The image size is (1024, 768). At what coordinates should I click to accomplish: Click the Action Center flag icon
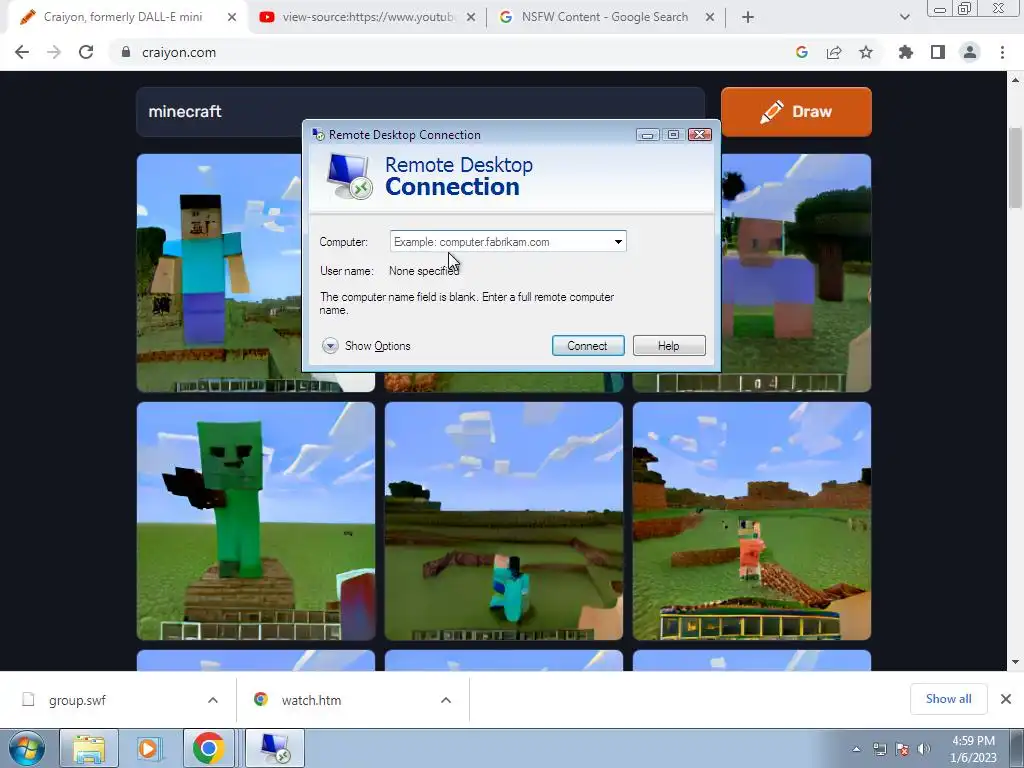click(x=902, y=749)
